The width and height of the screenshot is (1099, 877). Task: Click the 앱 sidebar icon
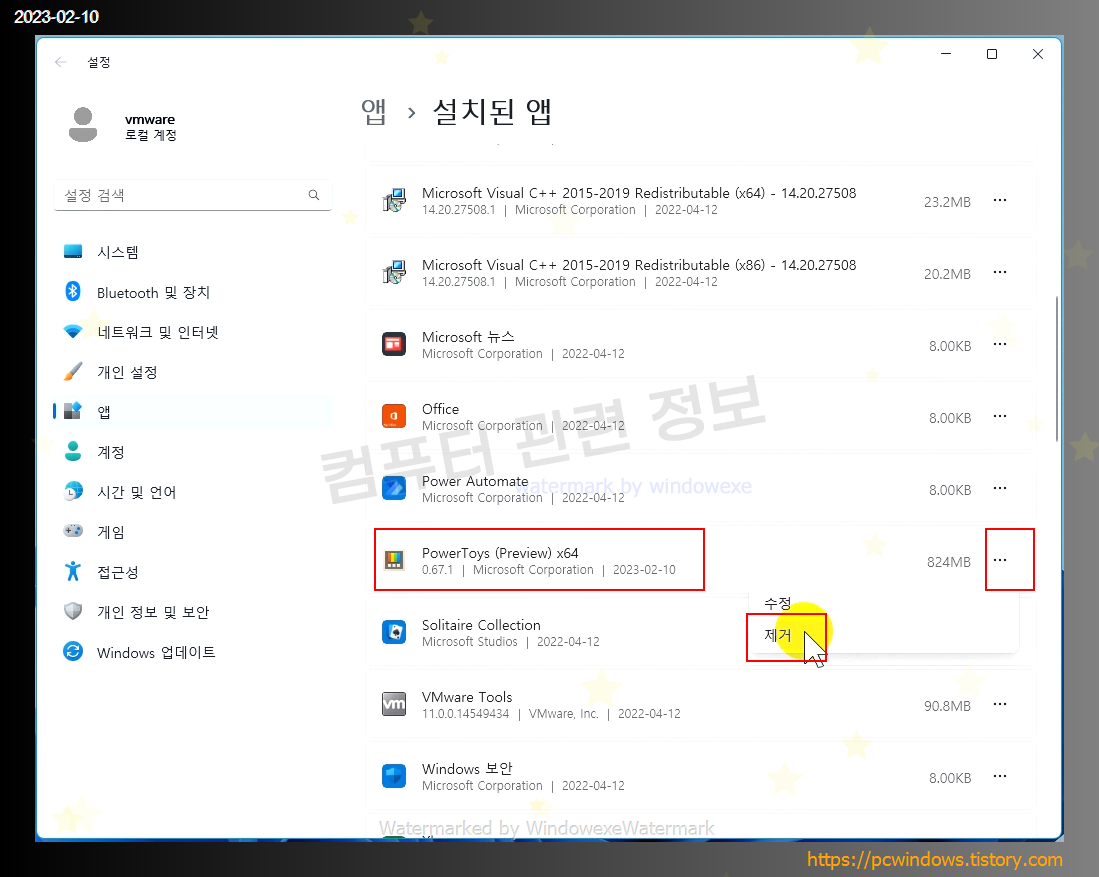click(x=73, y=411)
